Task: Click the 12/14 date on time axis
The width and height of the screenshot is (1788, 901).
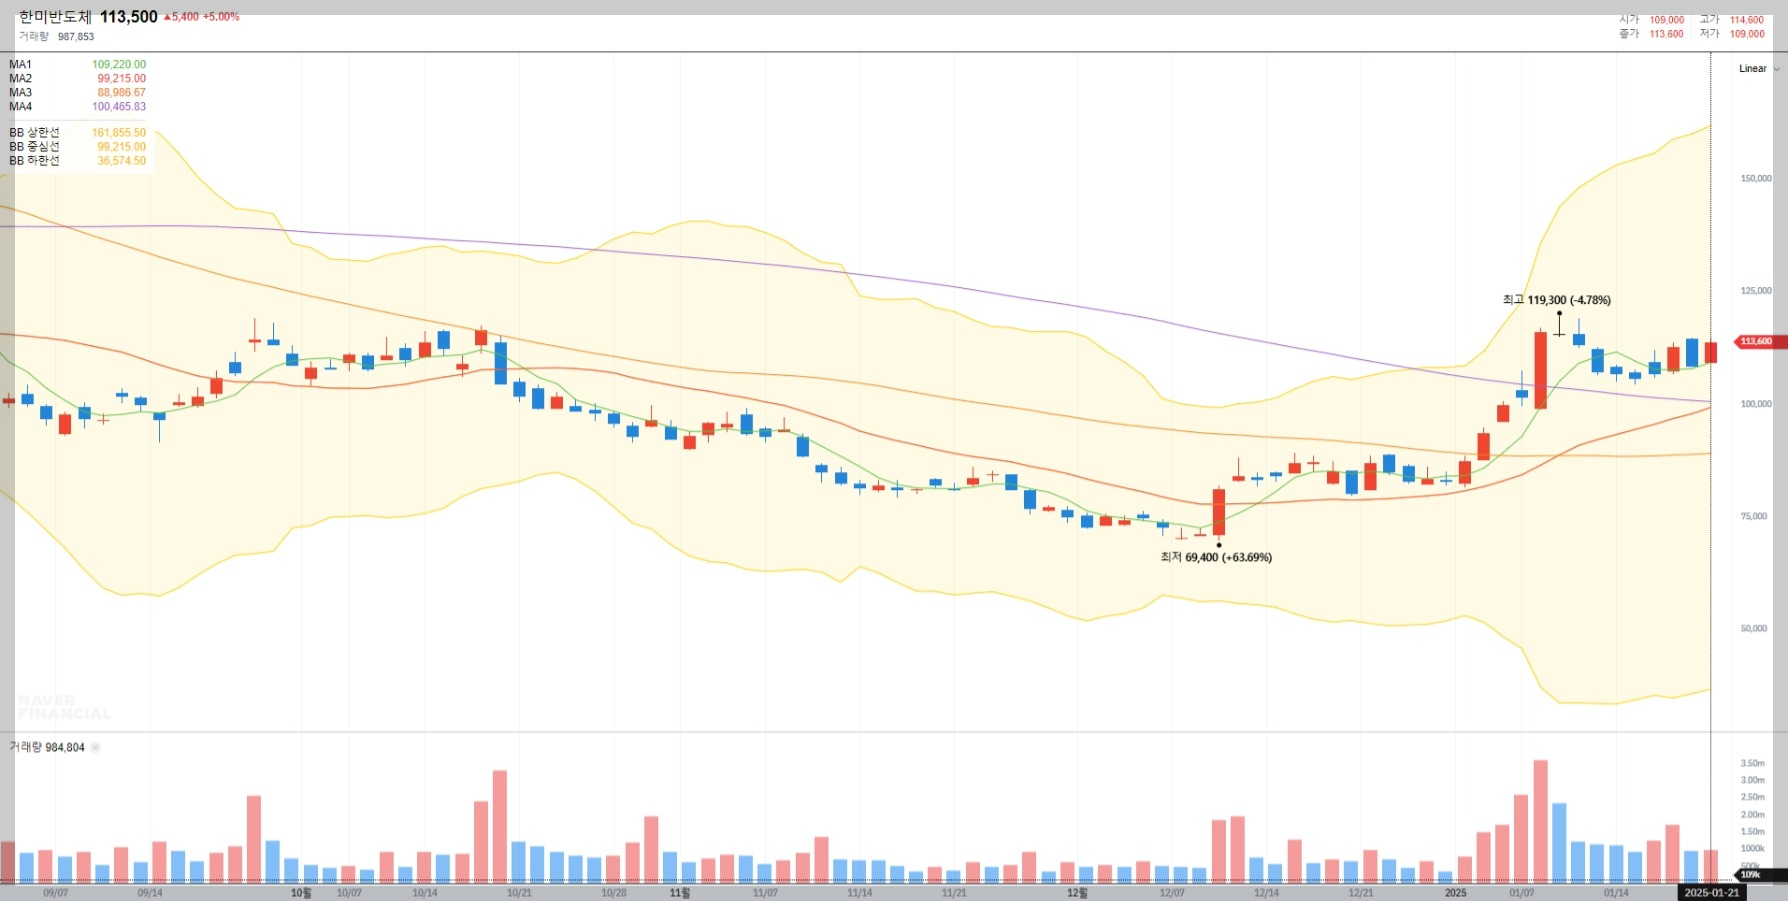Action: (x=1266, y=893)
